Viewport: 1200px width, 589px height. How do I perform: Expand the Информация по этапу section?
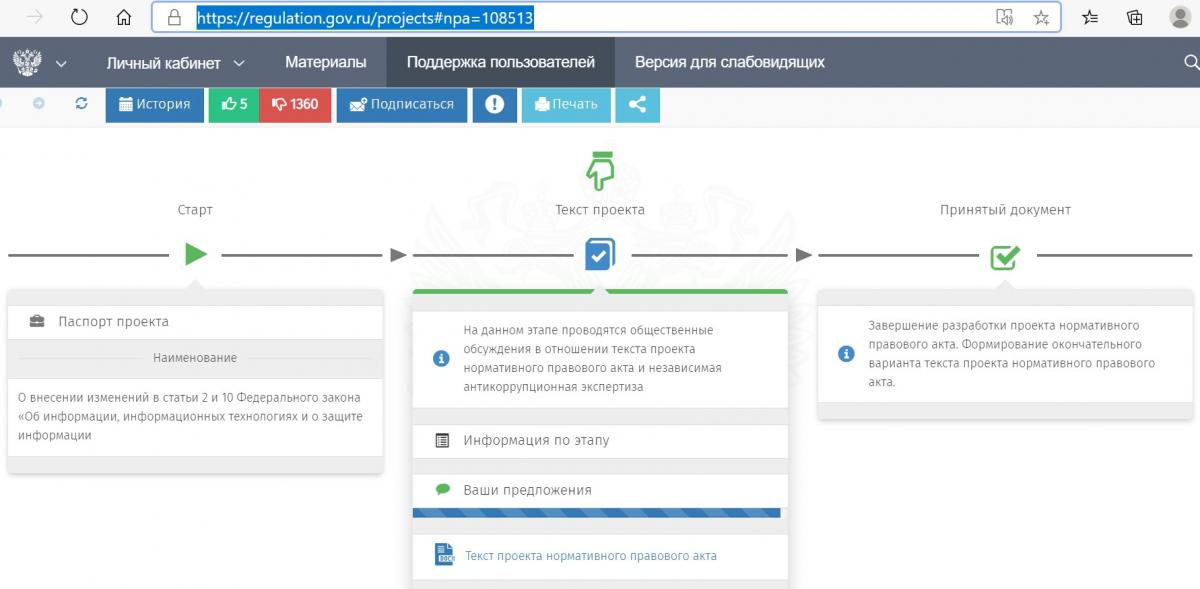[x=536, y=440]
